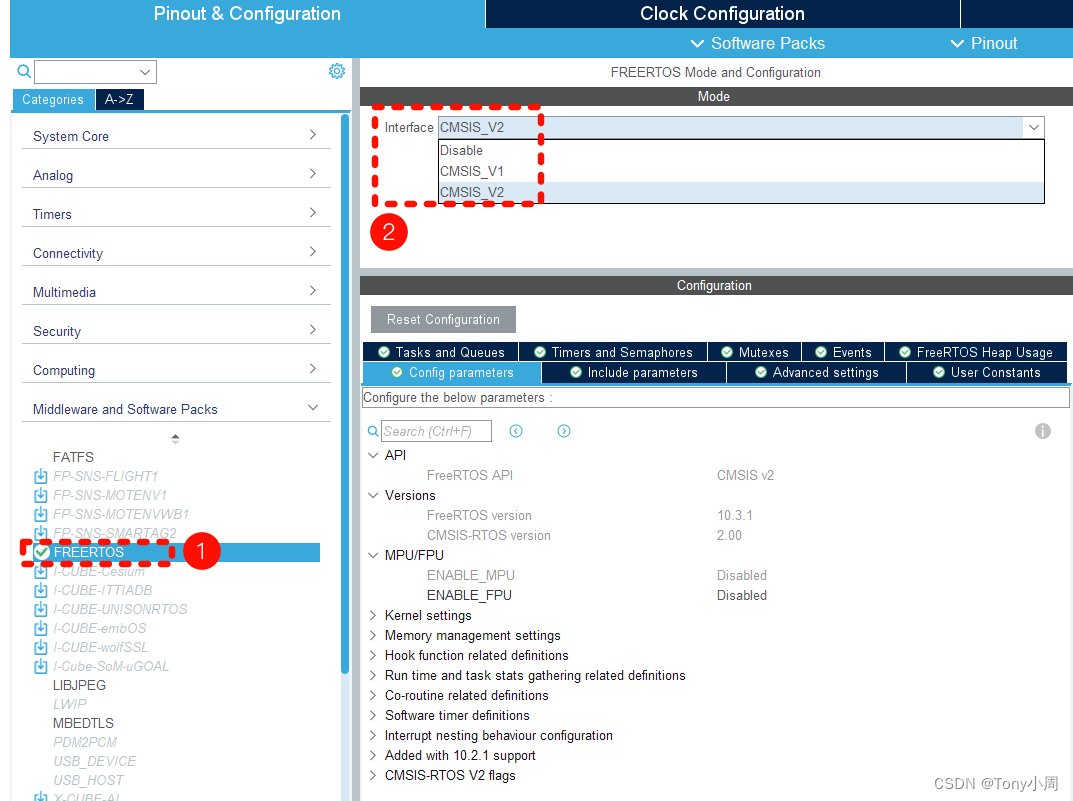1073x801 pixels.
Task: Click the categories list vertical scrollbar
Action: click(345, 393)
